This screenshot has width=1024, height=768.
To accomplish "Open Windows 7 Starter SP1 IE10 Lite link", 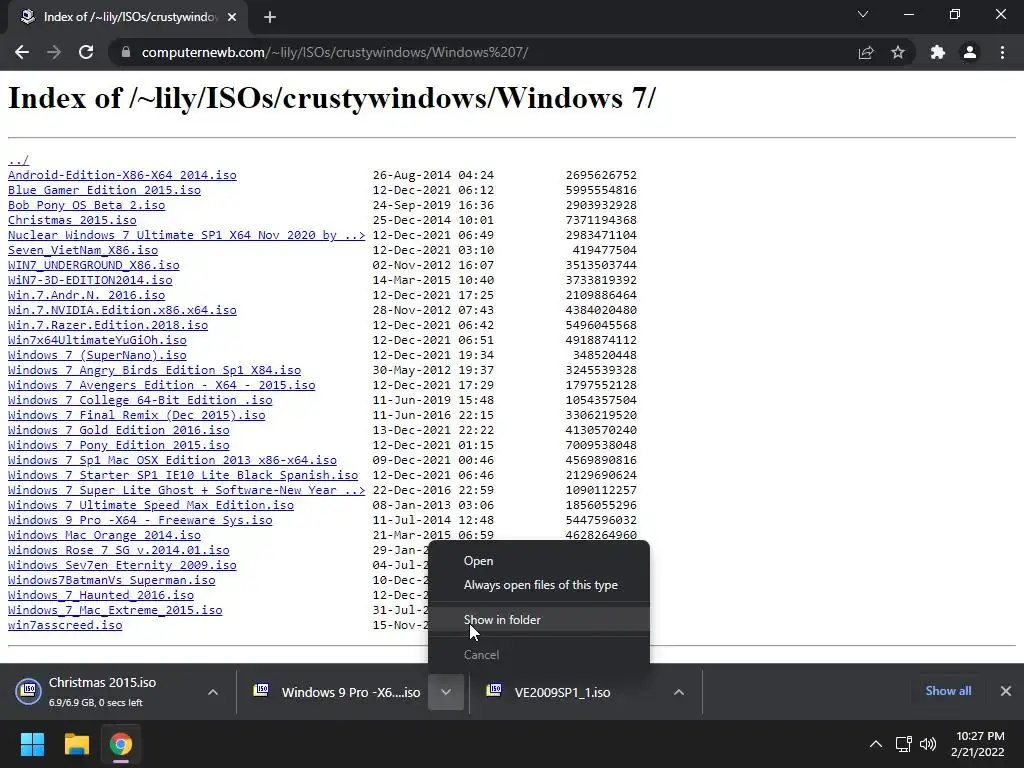I will tap(183, 475).
